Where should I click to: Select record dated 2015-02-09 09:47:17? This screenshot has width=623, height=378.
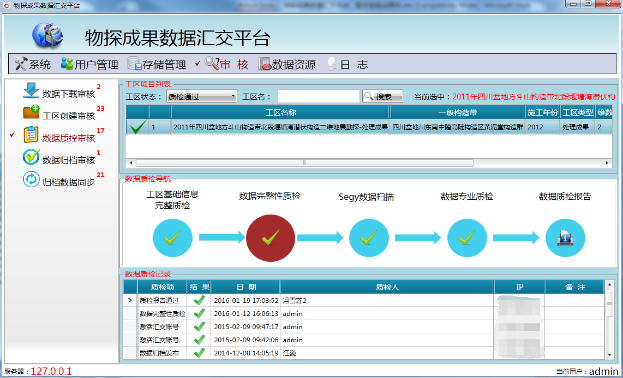tap(245, 327)
